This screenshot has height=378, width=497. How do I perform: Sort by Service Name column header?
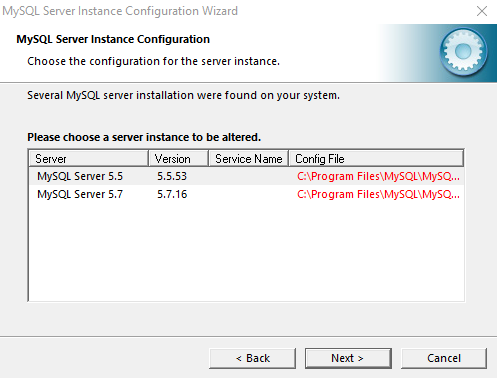click(x=248, y=158)
